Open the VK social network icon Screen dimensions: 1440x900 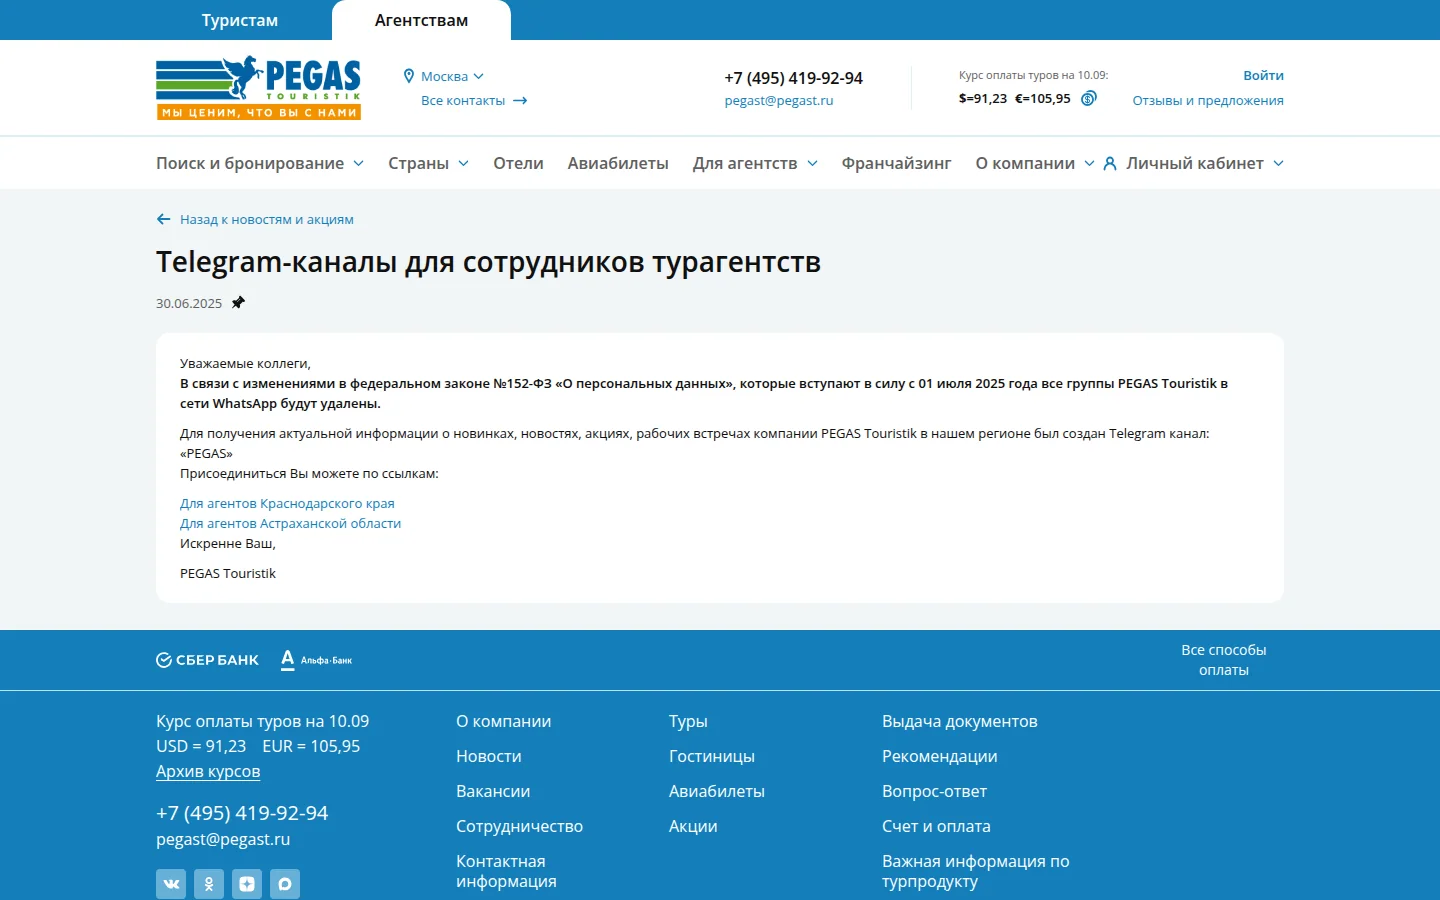[x=171, y=884]
